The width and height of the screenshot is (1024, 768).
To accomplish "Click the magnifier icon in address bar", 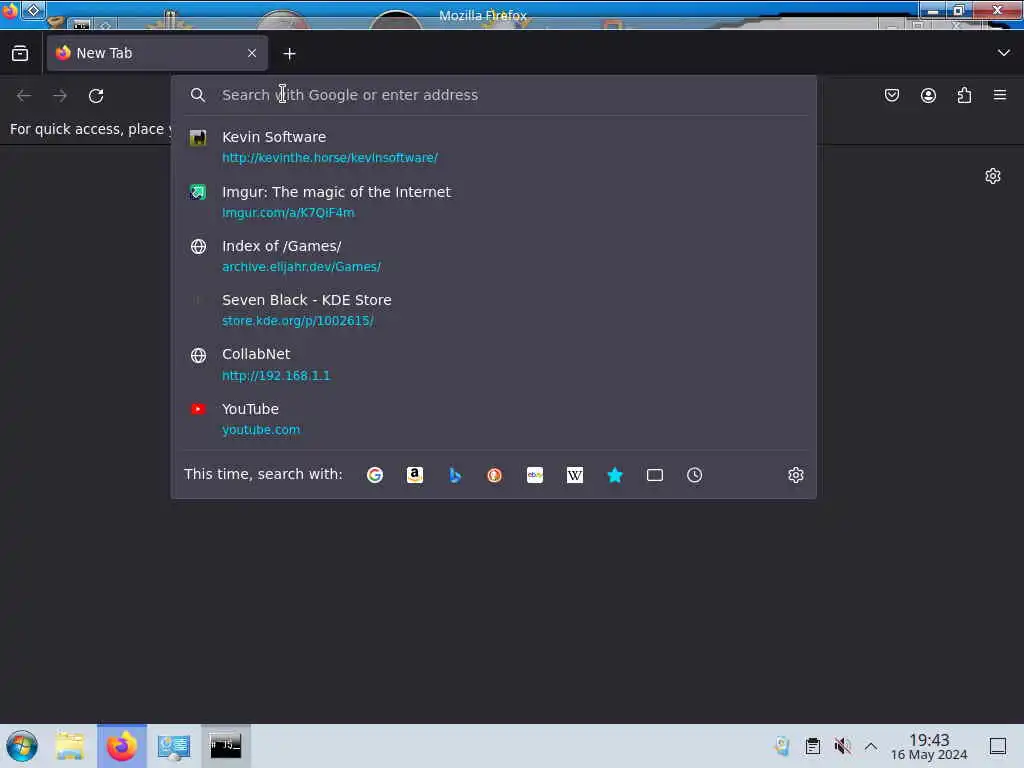I will coord(198,95).
